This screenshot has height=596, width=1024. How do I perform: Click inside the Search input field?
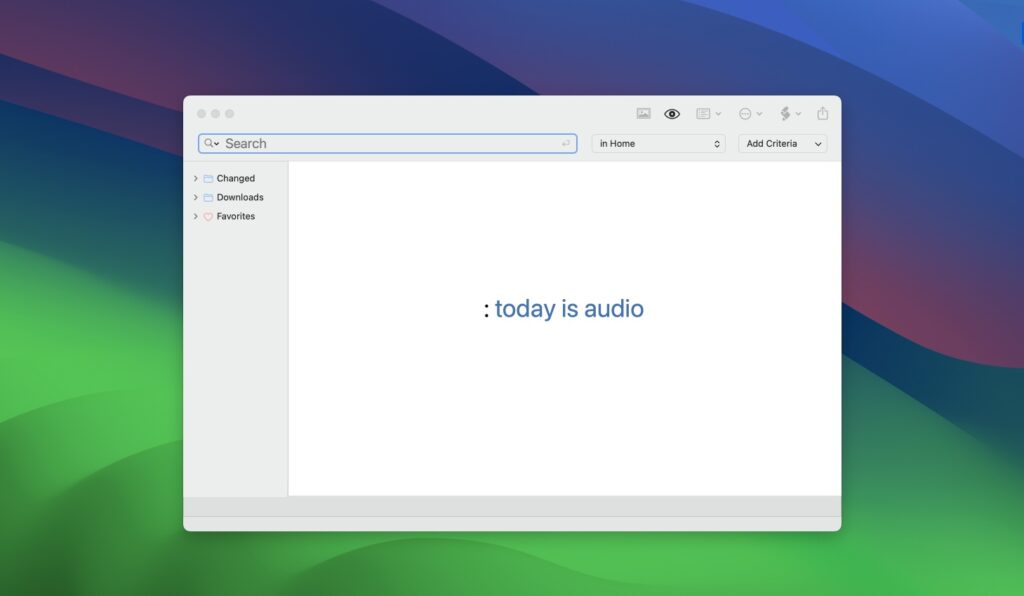[390, 143]
